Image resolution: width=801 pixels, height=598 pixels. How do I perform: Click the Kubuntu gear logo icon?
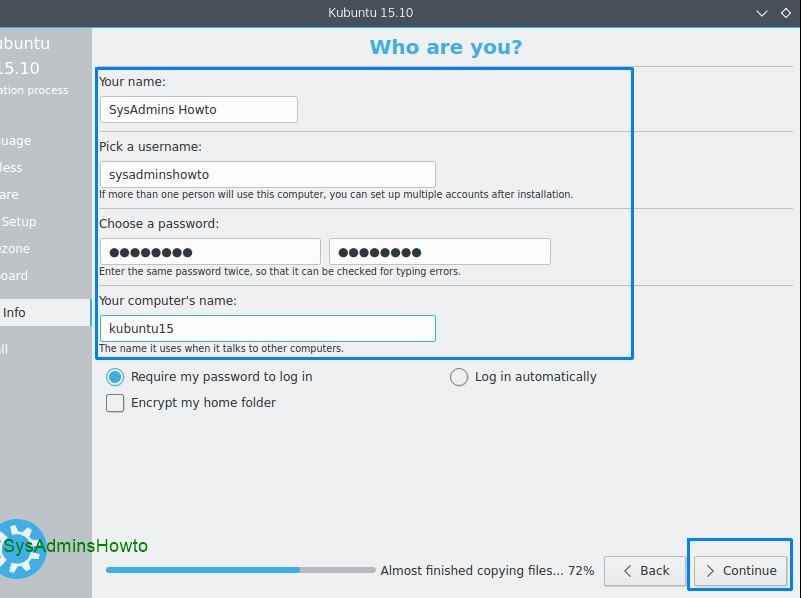[20, 547]
